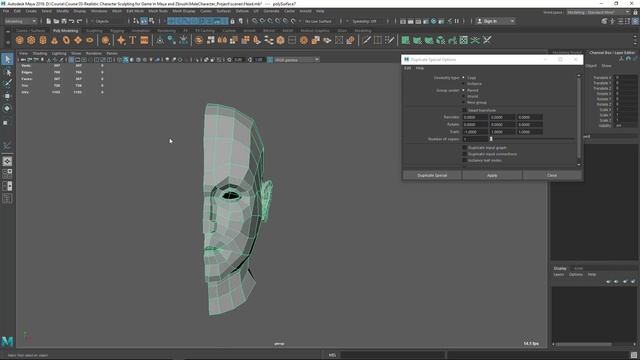Click the SVG shelf icon
Image resolution: width=640 pixels, height=360 pixels.
click(x=144, y=40)
